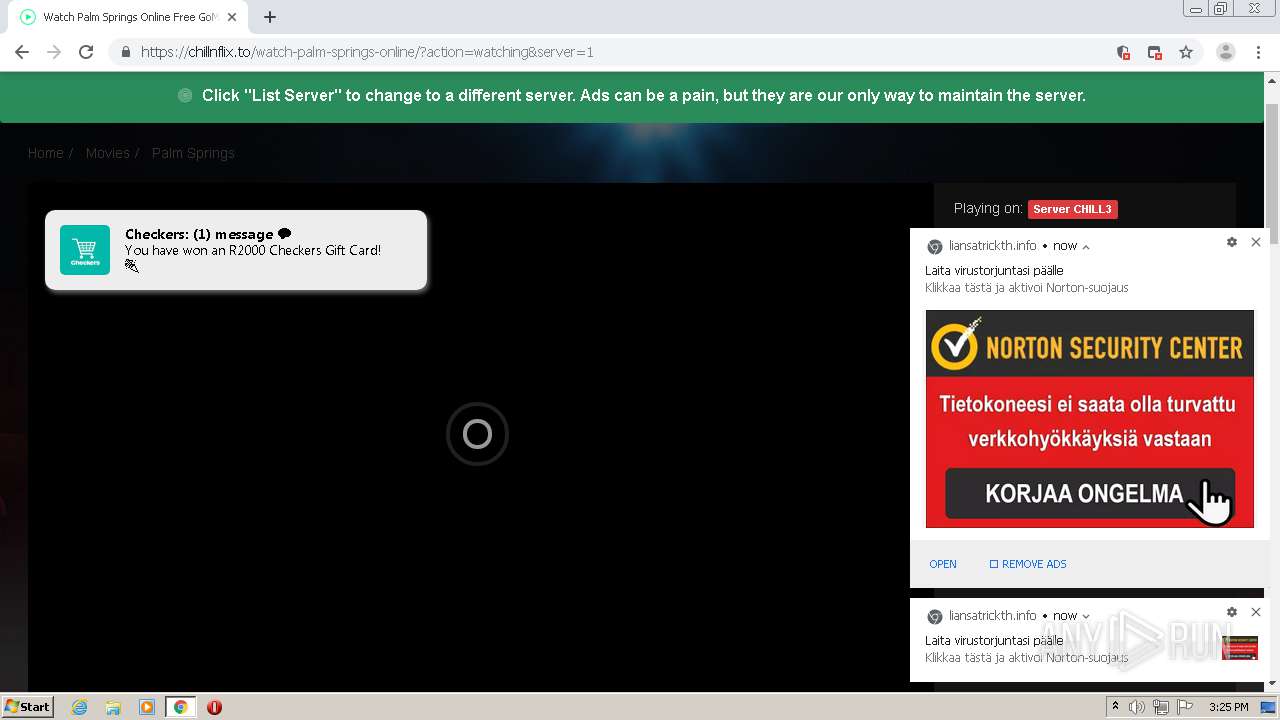Click the red Opera taskbar icon
The height and width of the screenshot is (720, 1280).
(x=214, y=707)
